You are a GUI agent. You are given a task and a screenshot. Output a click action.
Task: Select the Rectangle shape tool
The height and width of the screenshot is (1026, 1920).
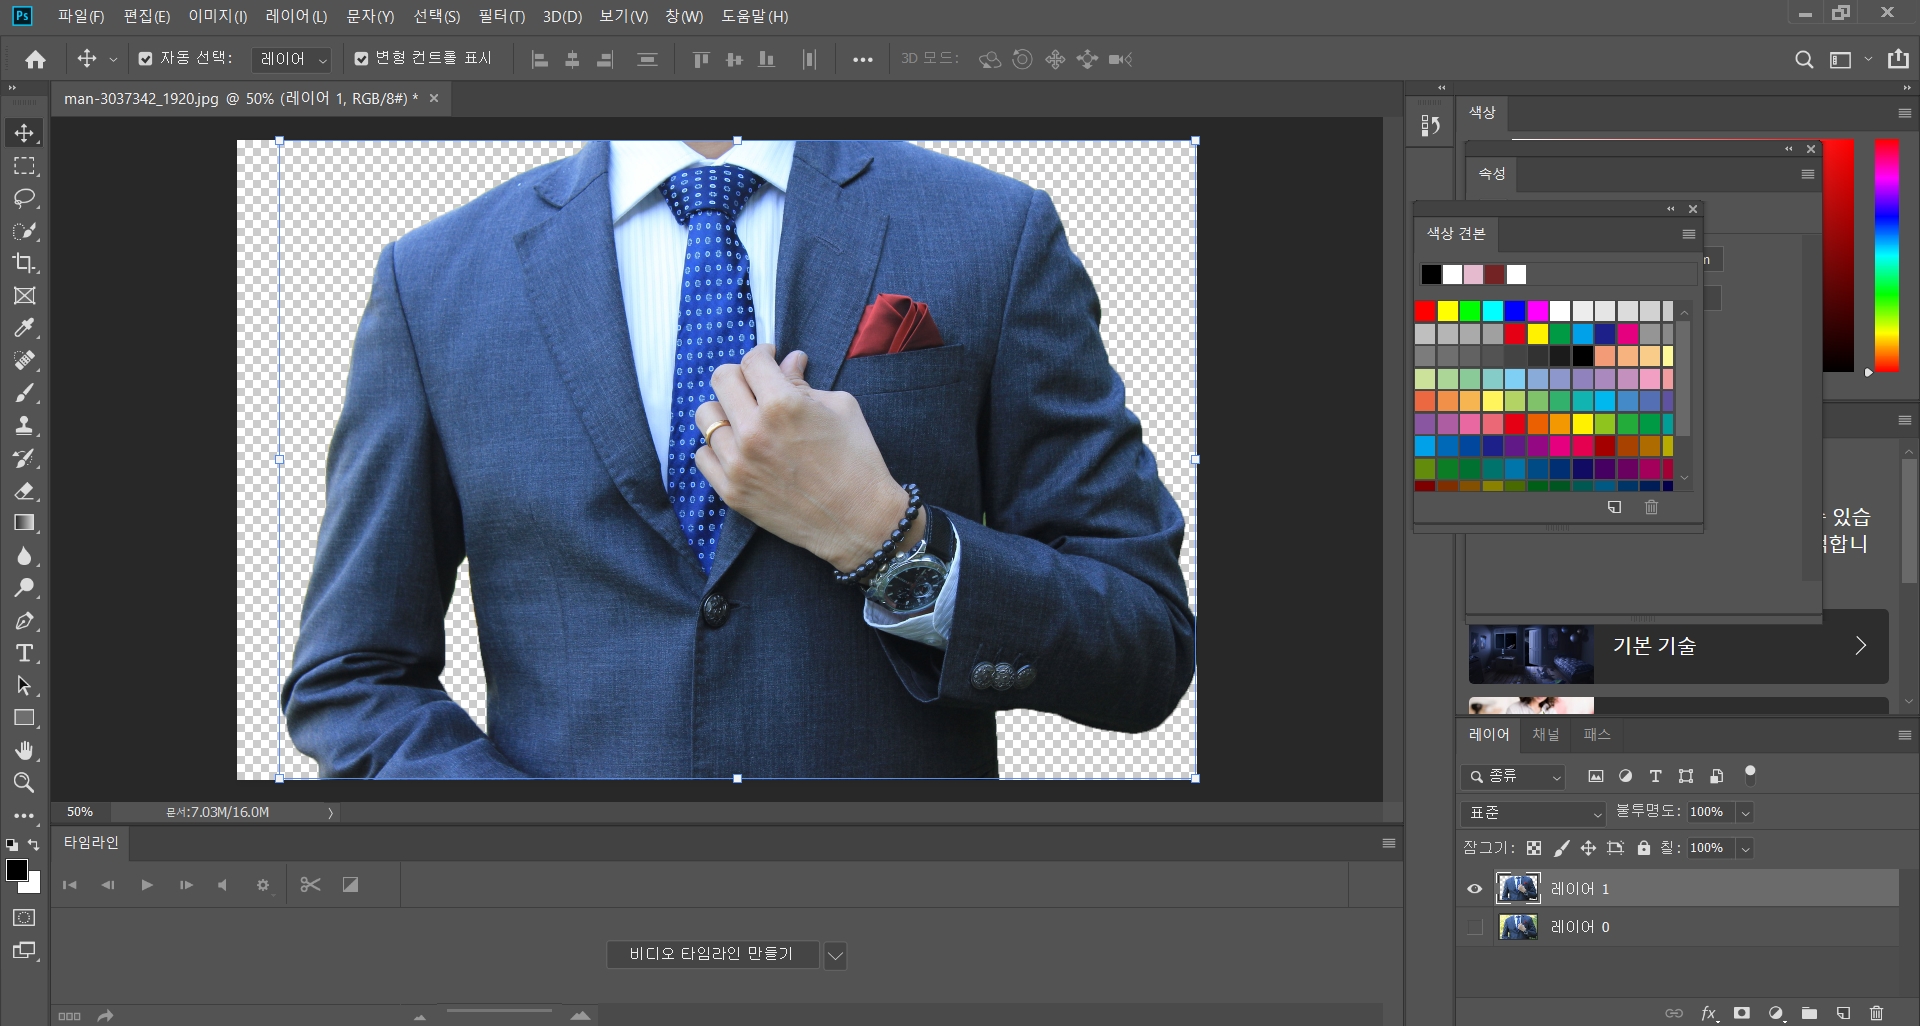point(24,718)
